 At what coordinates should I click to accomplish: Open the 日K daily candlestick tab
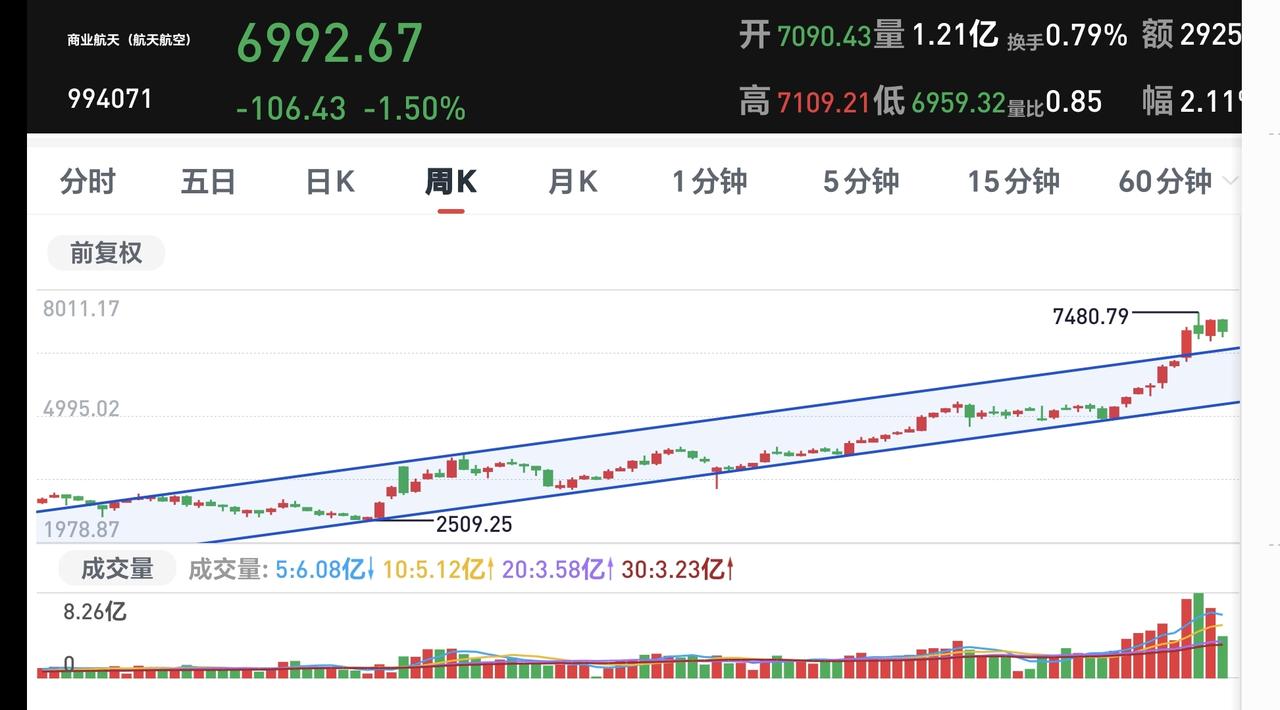coord(330,181)
